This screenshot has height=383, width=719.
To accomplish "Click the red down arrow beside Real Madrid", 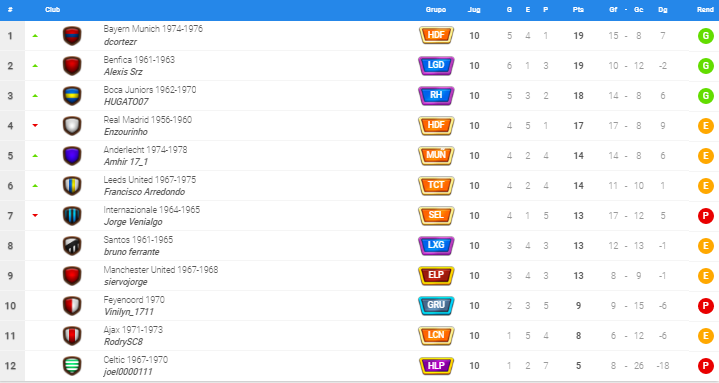I will (x=35, y=126).
